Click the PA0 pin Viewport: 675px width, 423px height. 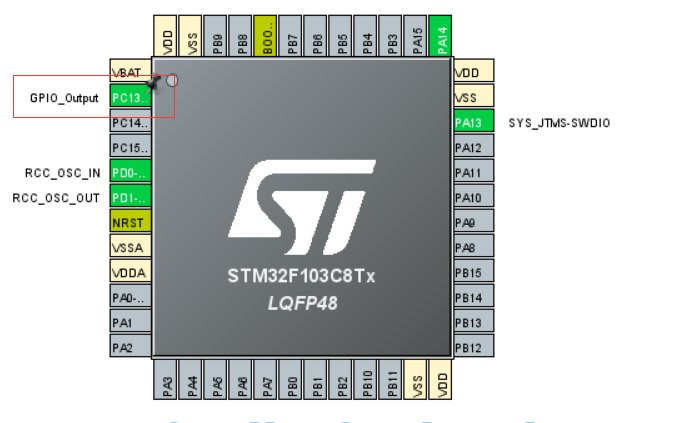tap(130, 297)
